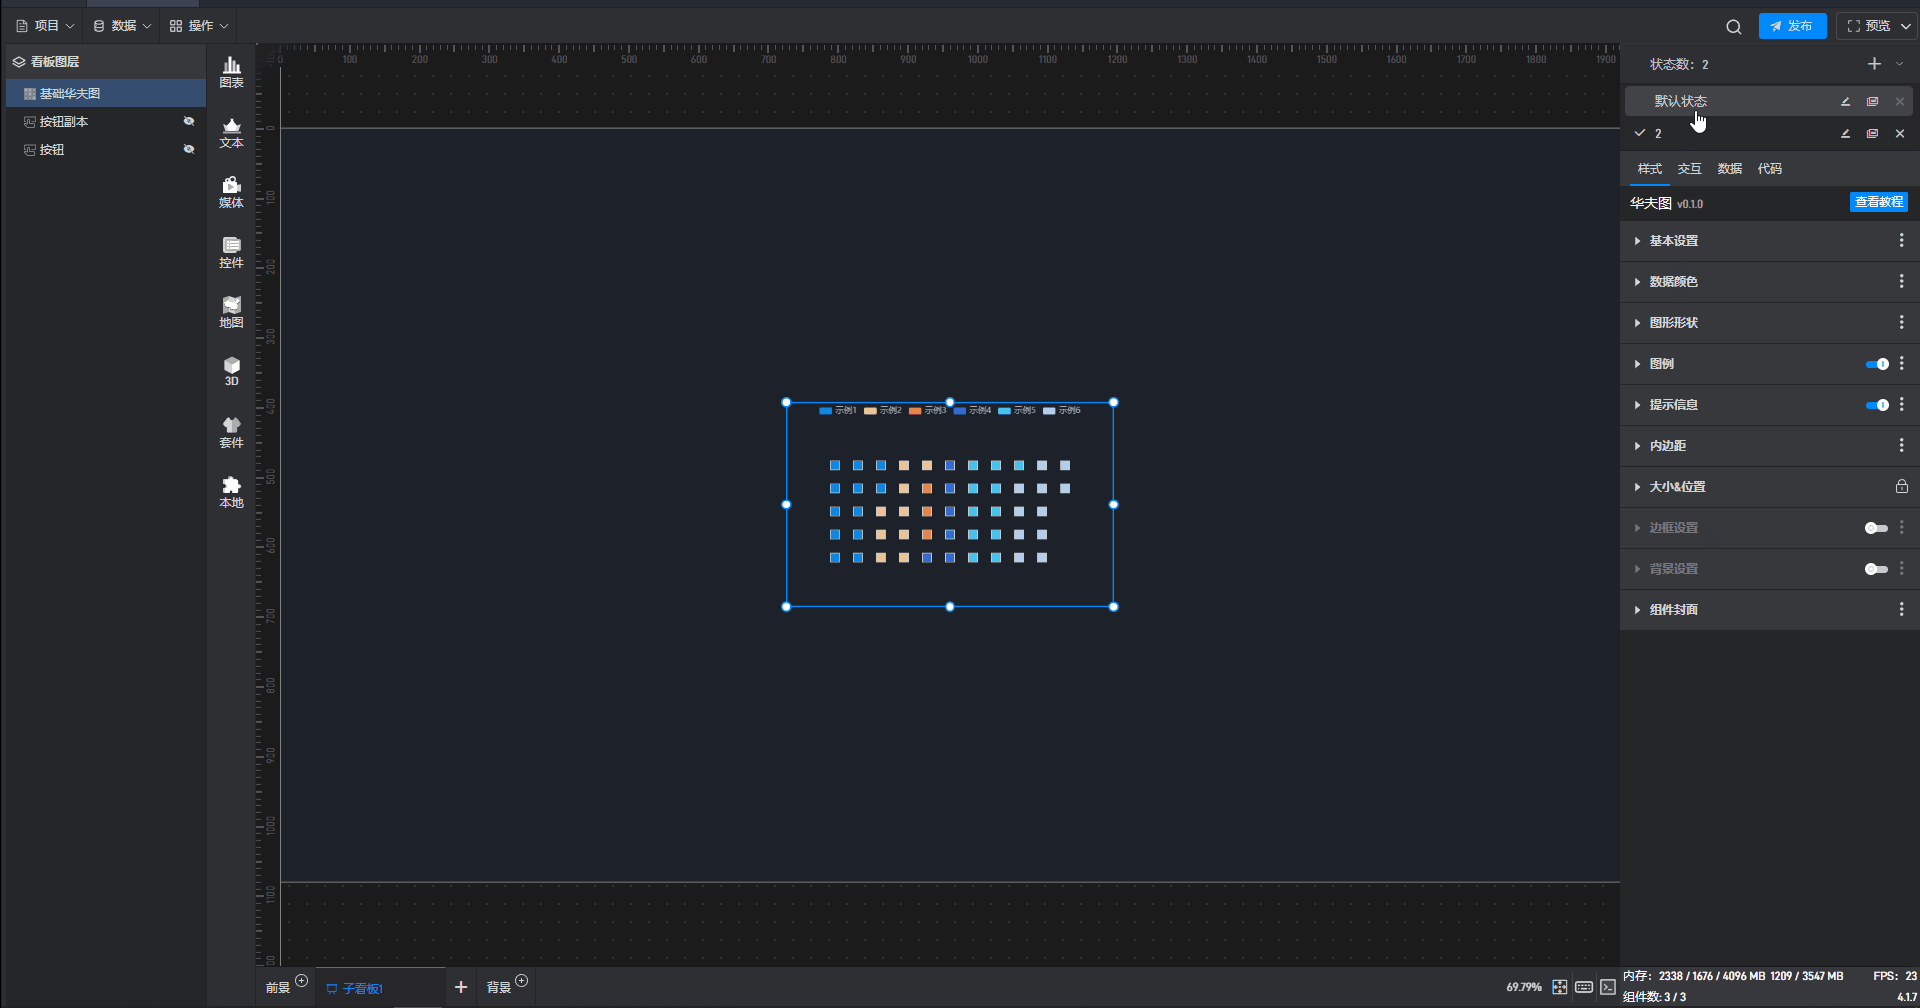
Task: Open the 图表 chart components icon
Action: coord(231,72)
